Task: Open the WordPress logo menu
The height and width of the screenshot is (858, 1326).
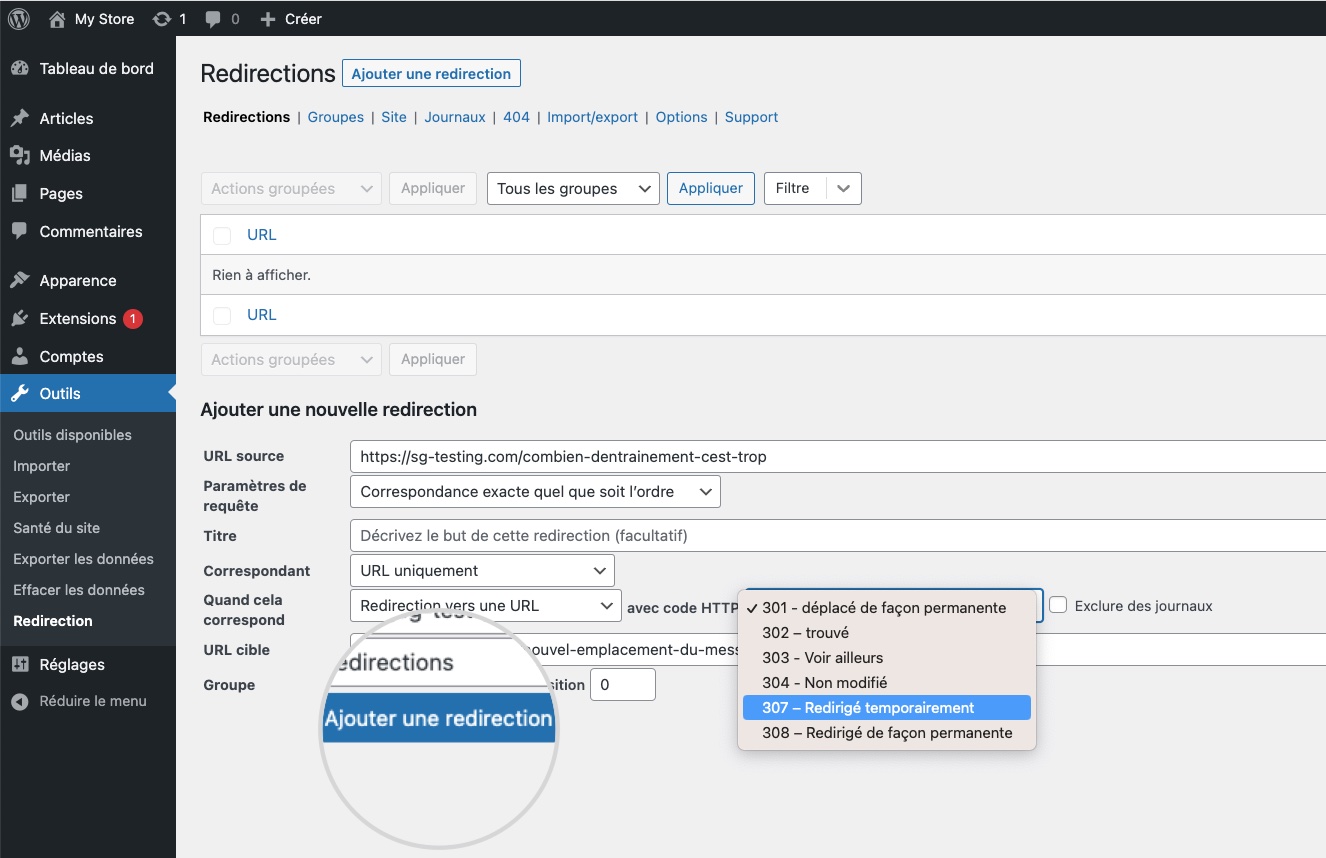Action: tap(19, 19)
